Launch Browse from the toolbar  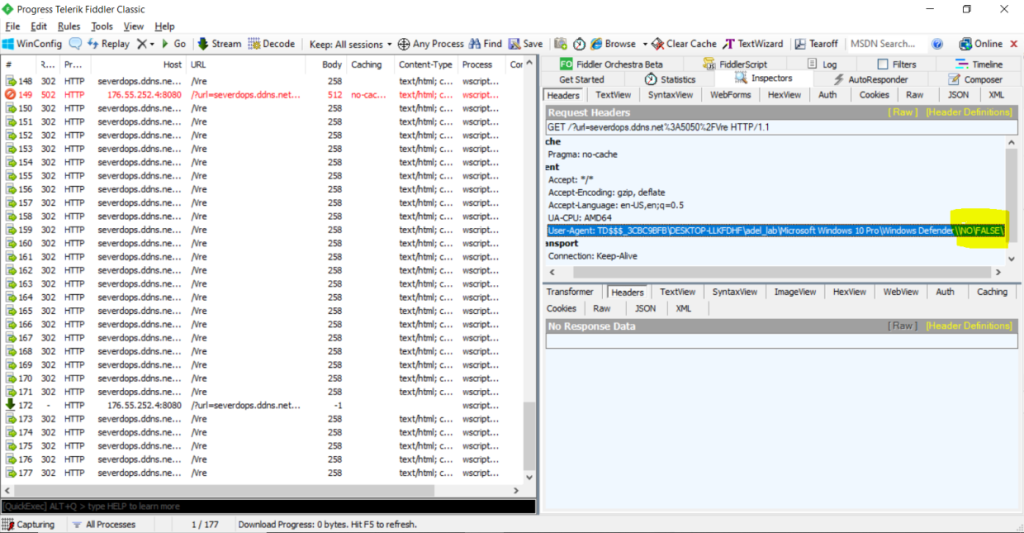coord(613,44)
